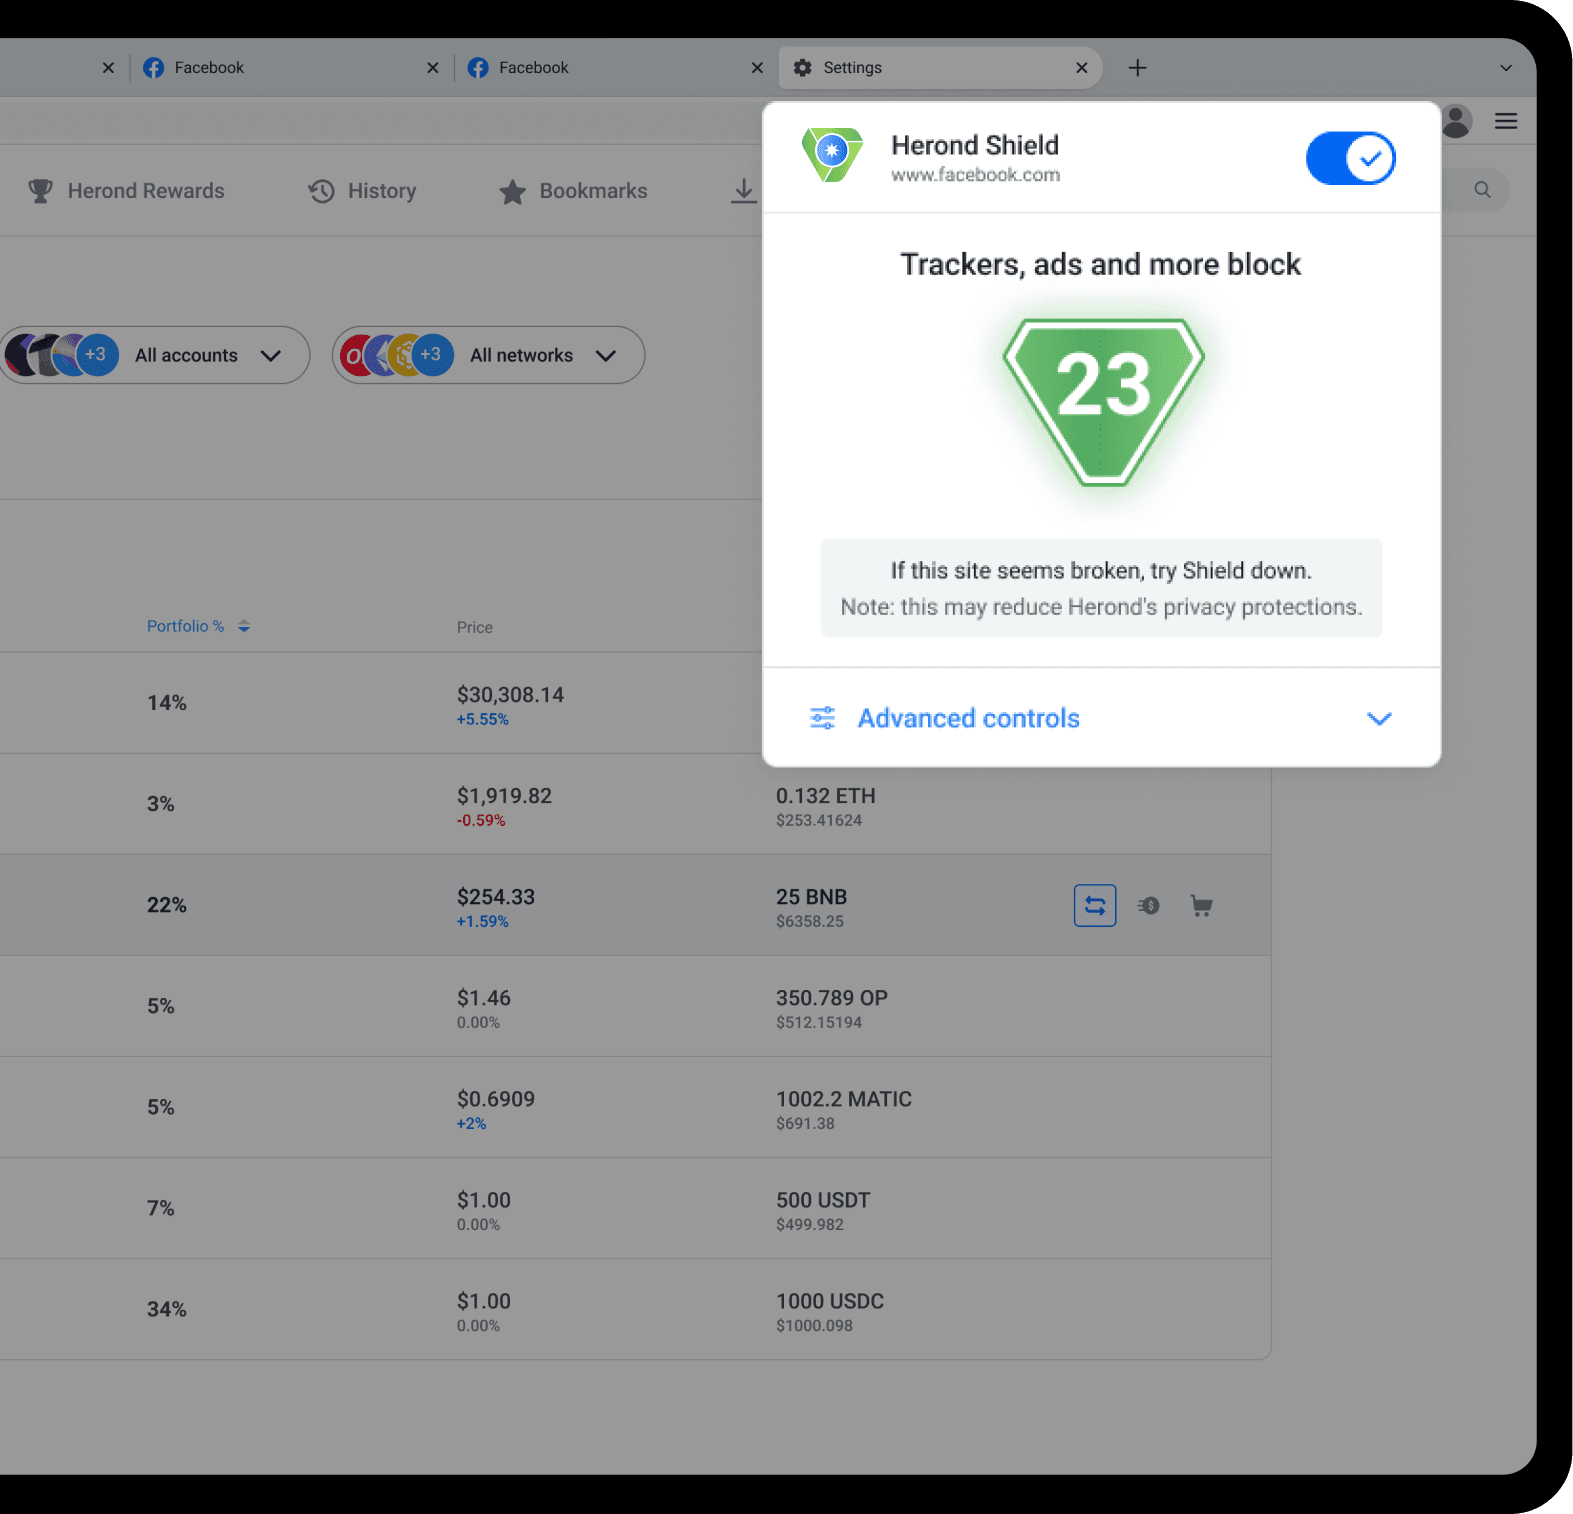Image resolution: width=1573 pixels, height=1514 pixels.
Task: Click the +3 badge in All accounts
Action: 96,355
